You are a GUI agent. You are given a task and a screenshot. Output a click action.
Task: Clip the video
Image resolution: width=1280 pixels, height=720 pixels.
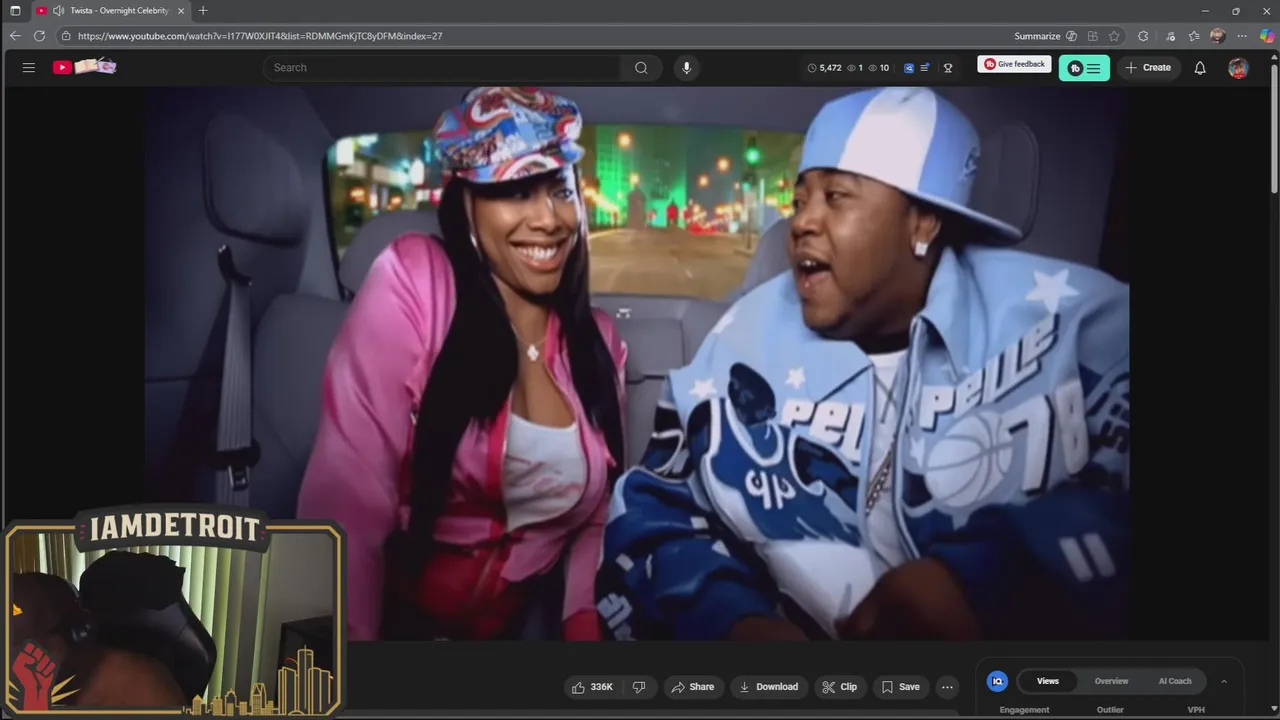(839, 687)
